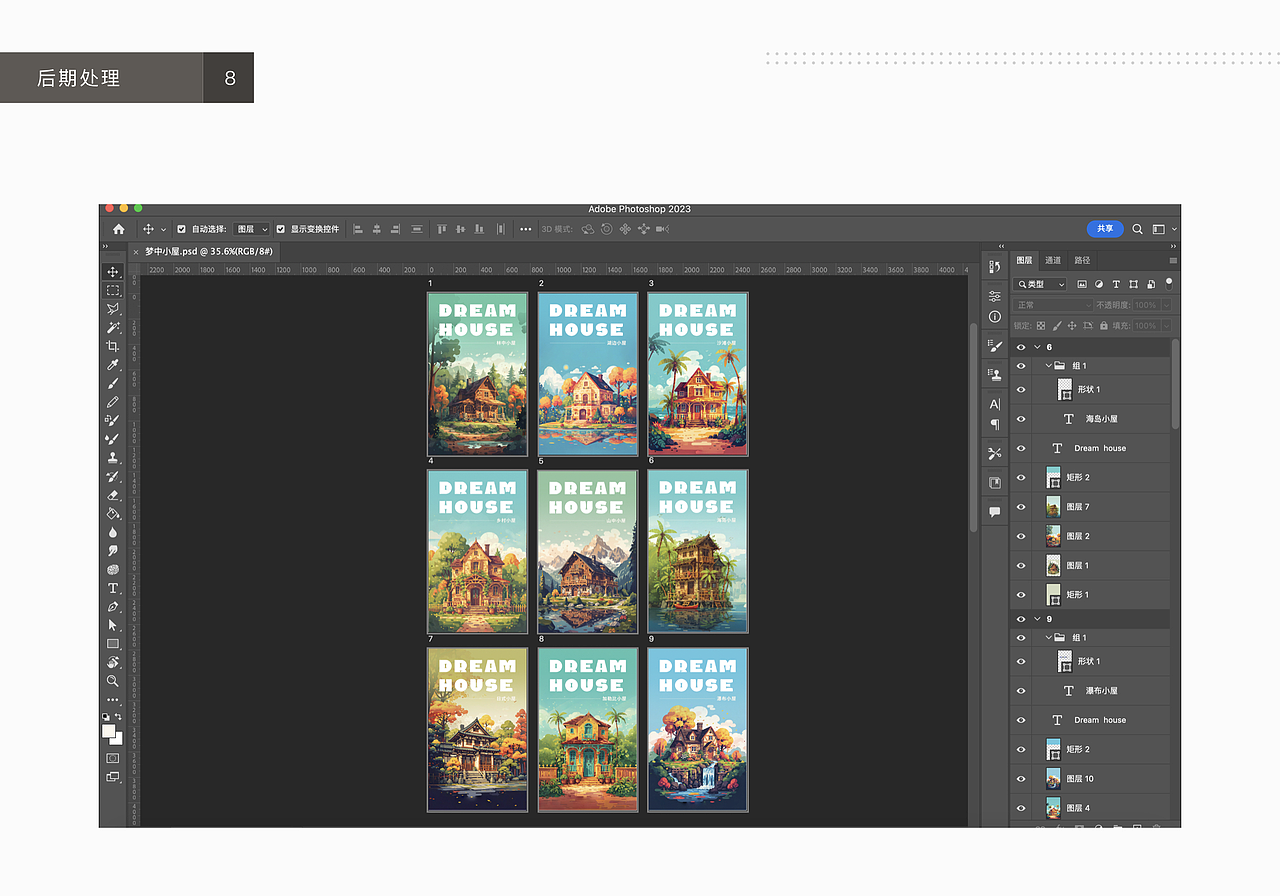Select the Blur tool
The width and height of the screenshot is (1280, 896).
(113, 532)
